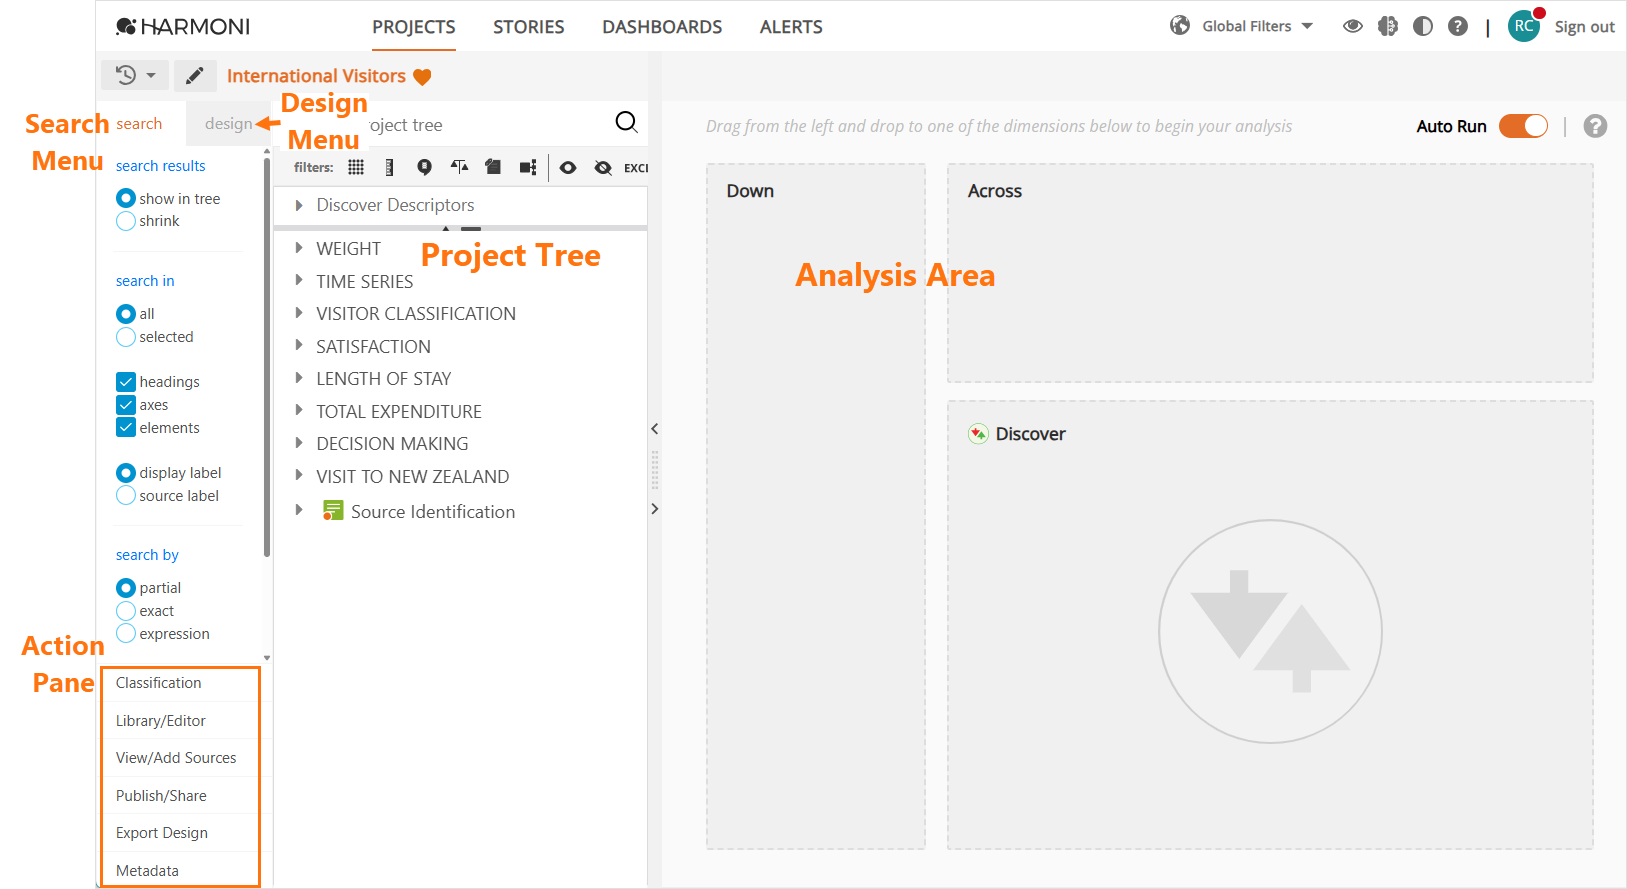This screenshot has width=1627, height=889.
Task: Click the Discover icon in the analysis area
Action: [978, 434]
